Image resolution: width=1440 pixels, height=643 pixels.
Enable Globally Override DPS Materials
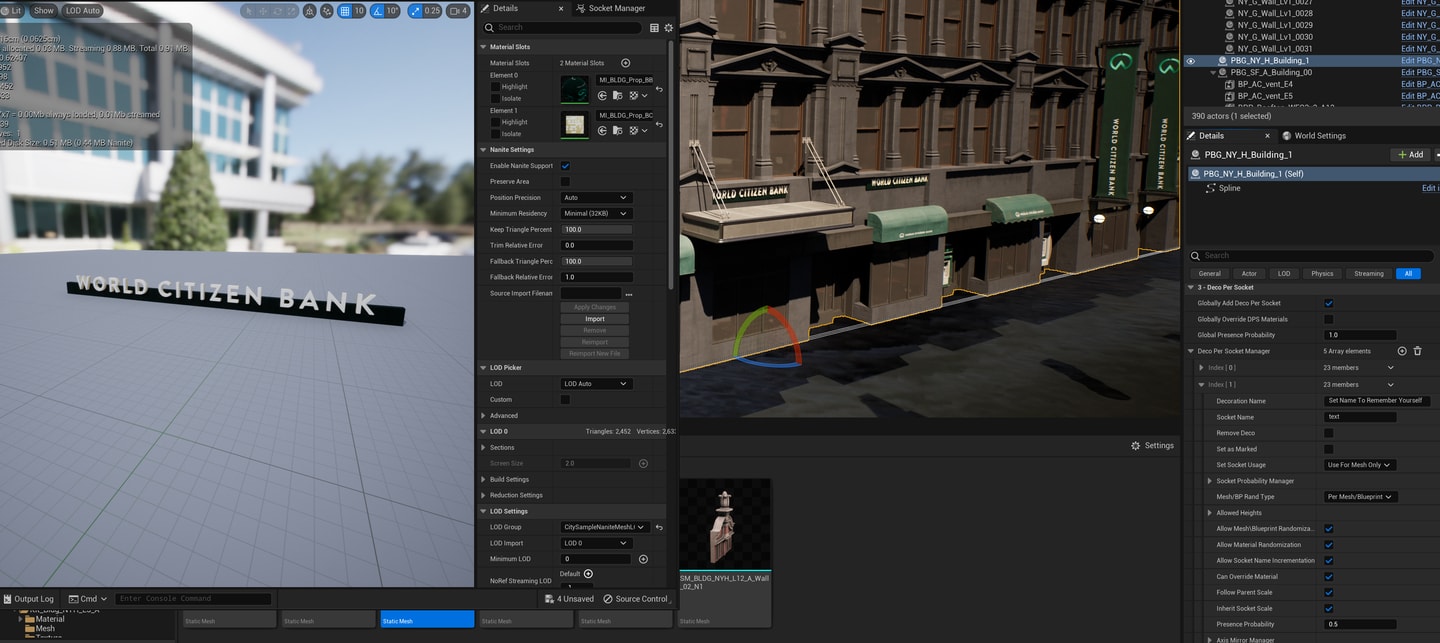click(x=1328, y=319)
